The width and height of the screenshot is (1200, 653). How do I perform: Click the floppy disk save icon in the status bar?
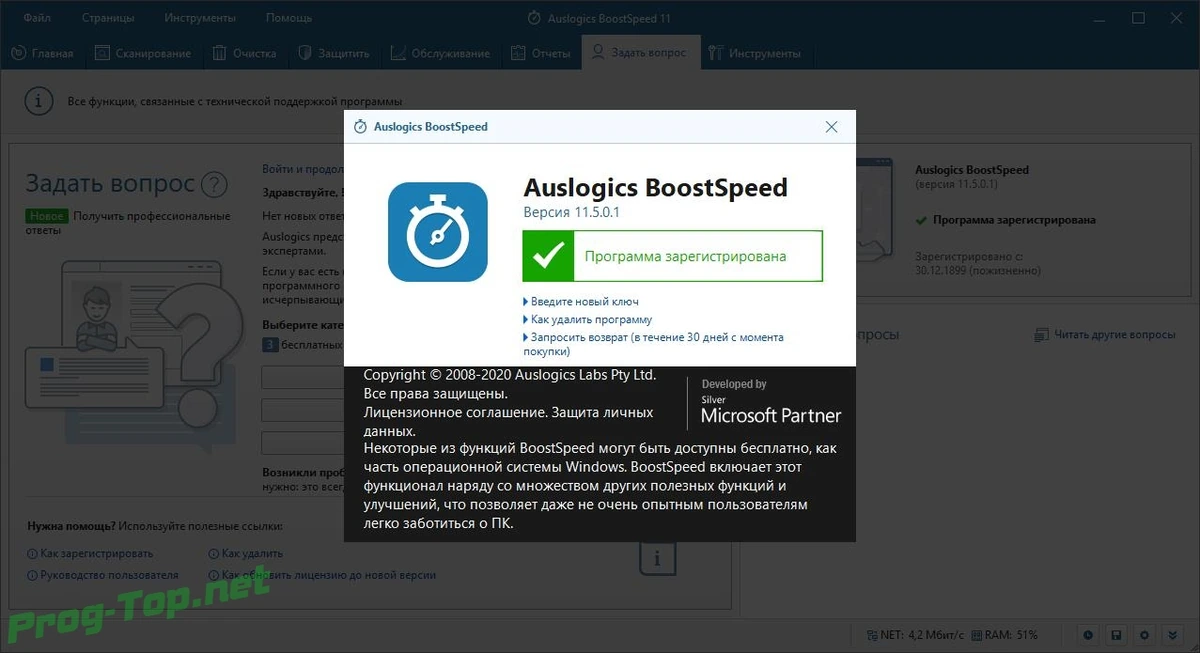click(x=1117, y=635)
